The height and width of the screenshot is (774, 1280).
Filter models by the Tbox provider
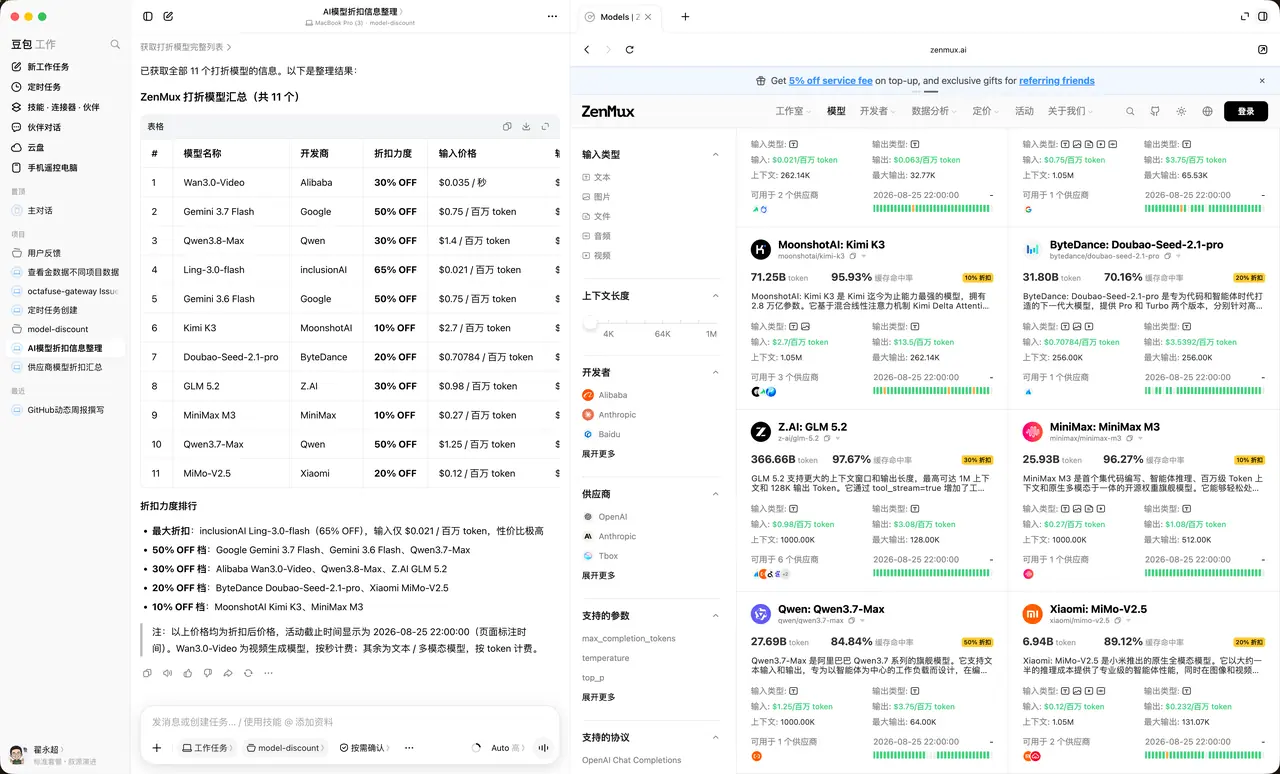point(600,556)
